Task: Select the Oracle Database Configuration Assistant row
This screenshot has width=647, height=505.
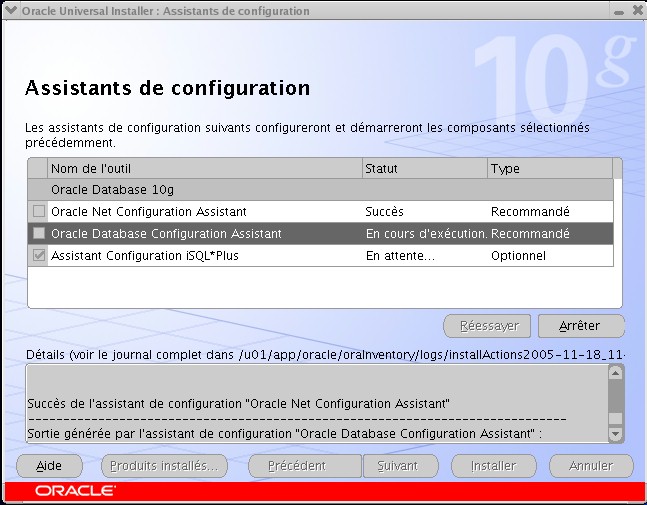Action: [x=320, y=234]
